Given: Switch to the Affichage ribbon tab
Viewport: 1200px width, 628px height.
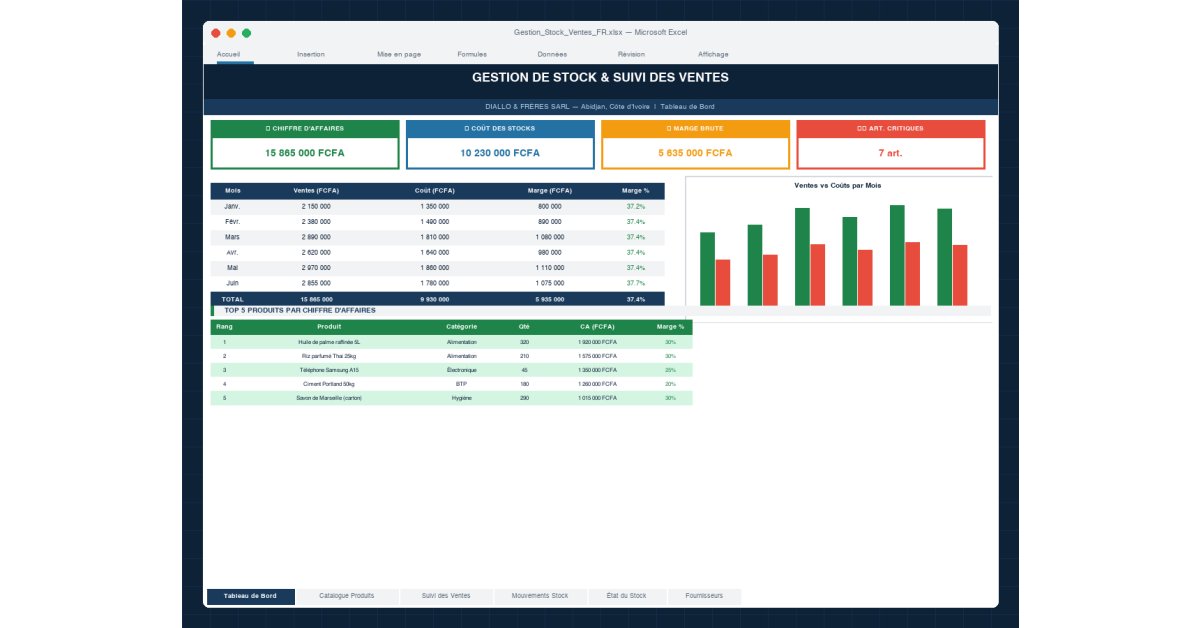Looking at the screenshot, I should (x=713, y=54).
